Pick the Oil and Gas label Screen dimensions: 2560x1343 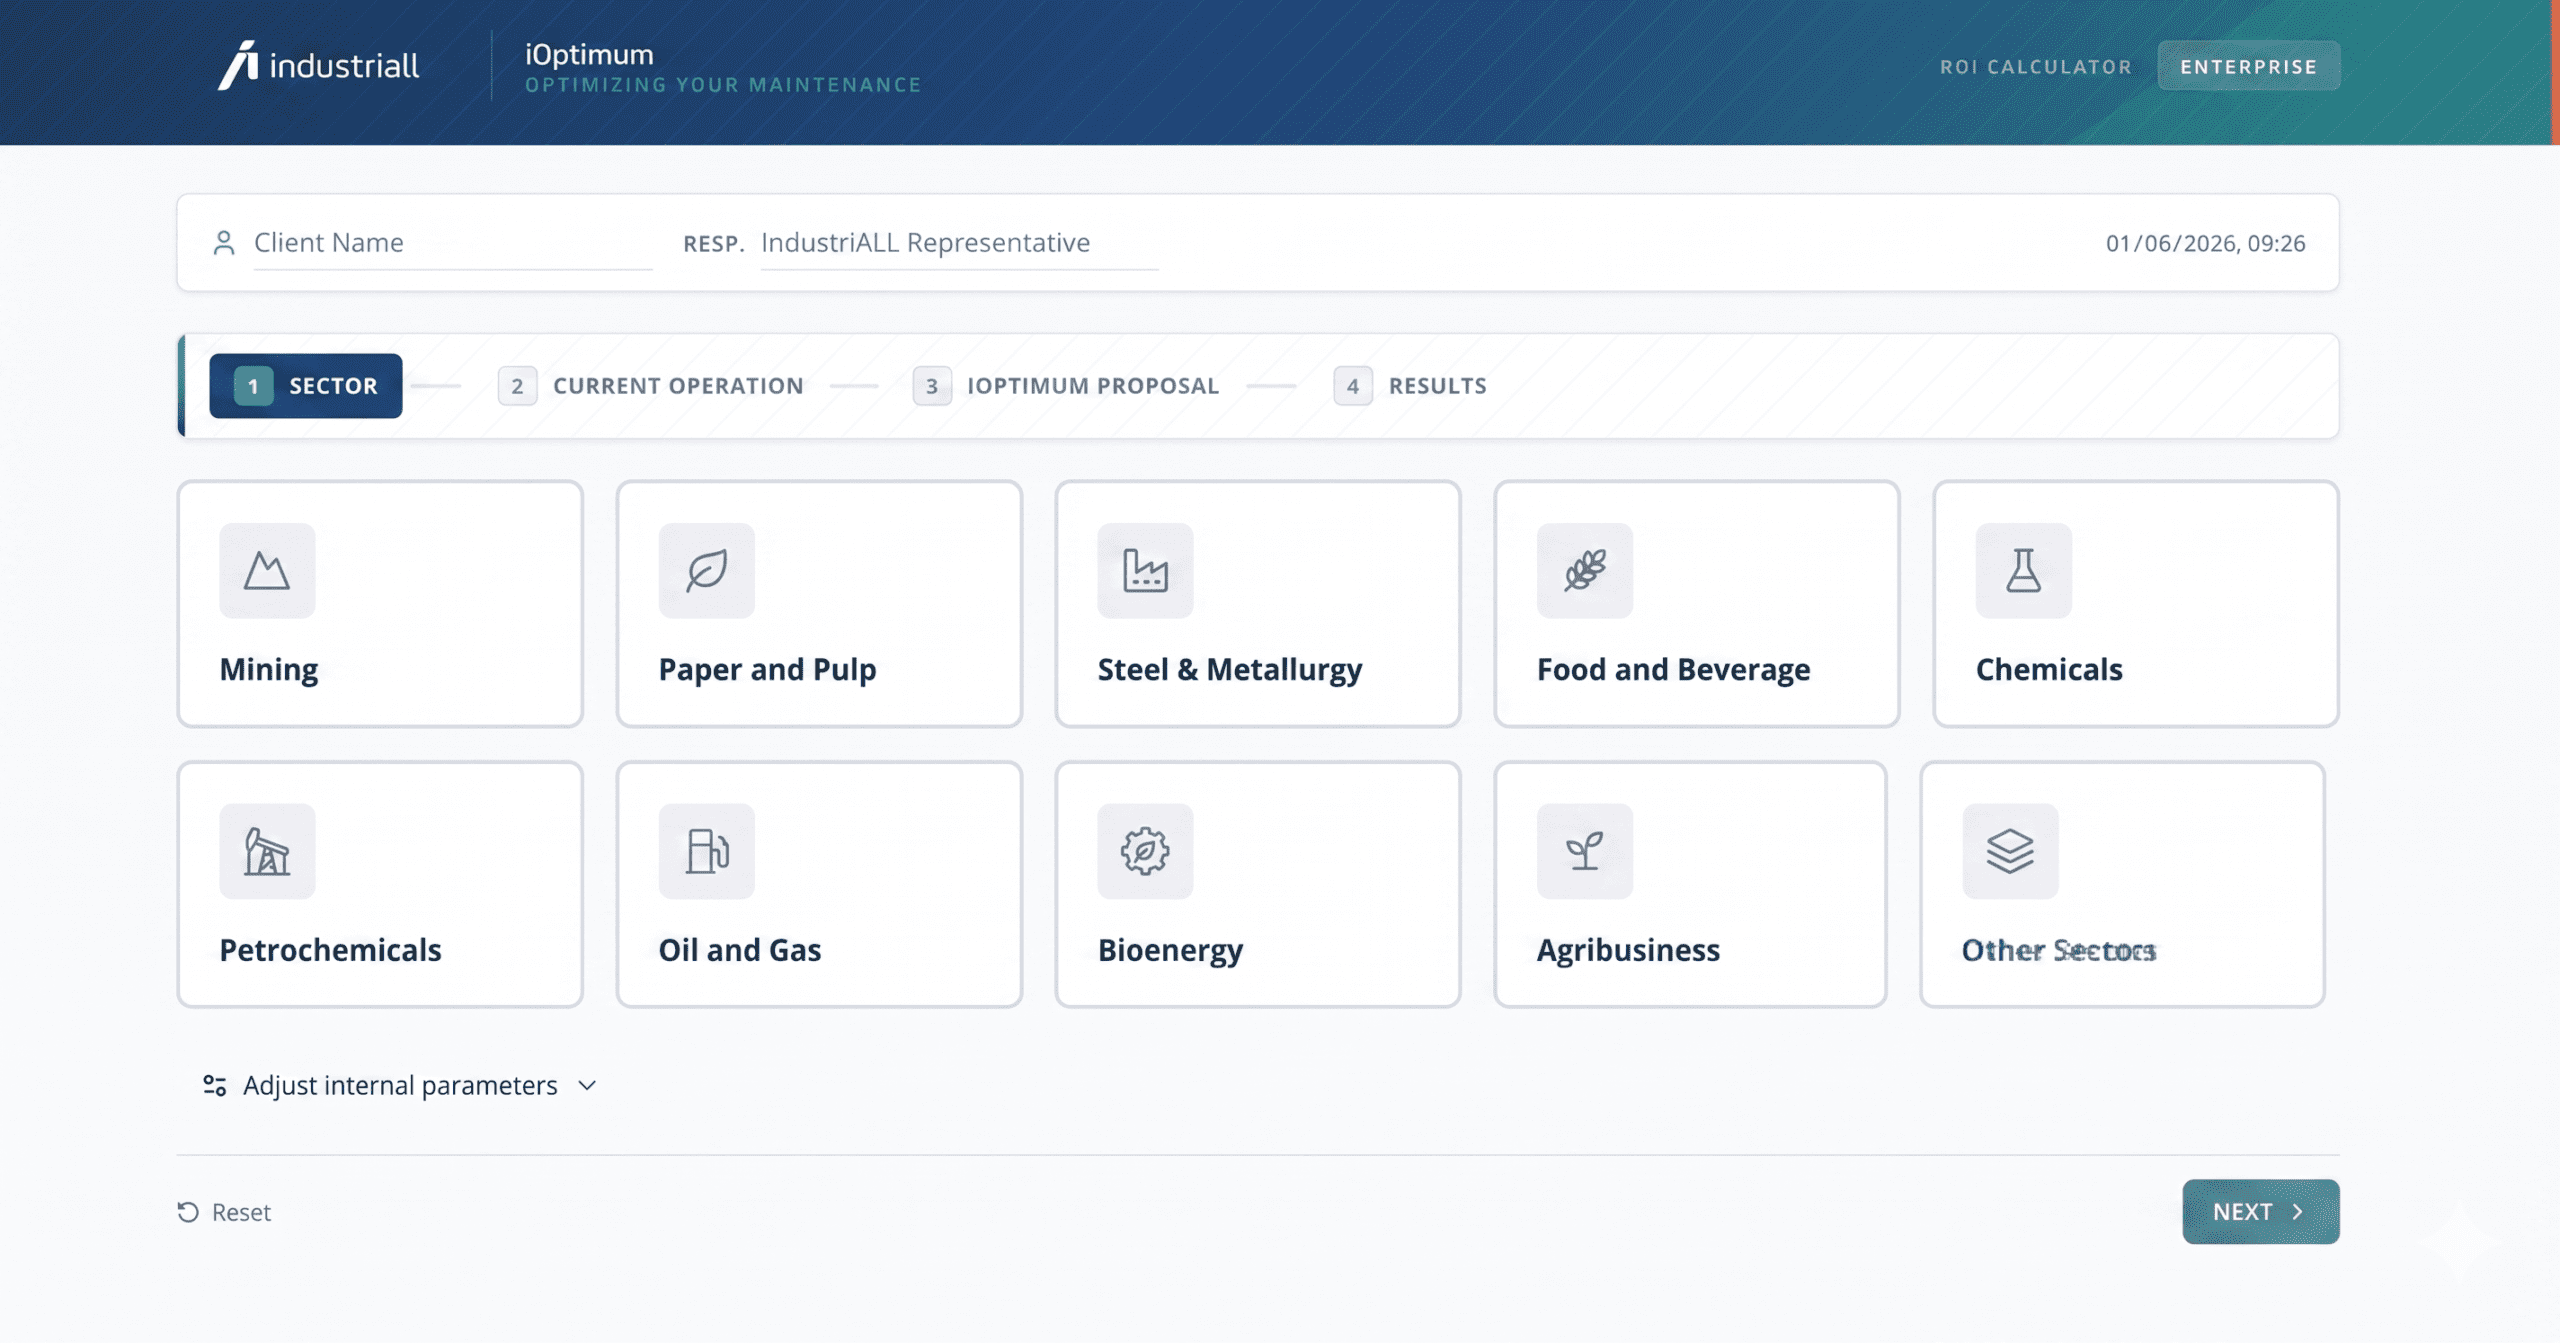pos(740,950)
